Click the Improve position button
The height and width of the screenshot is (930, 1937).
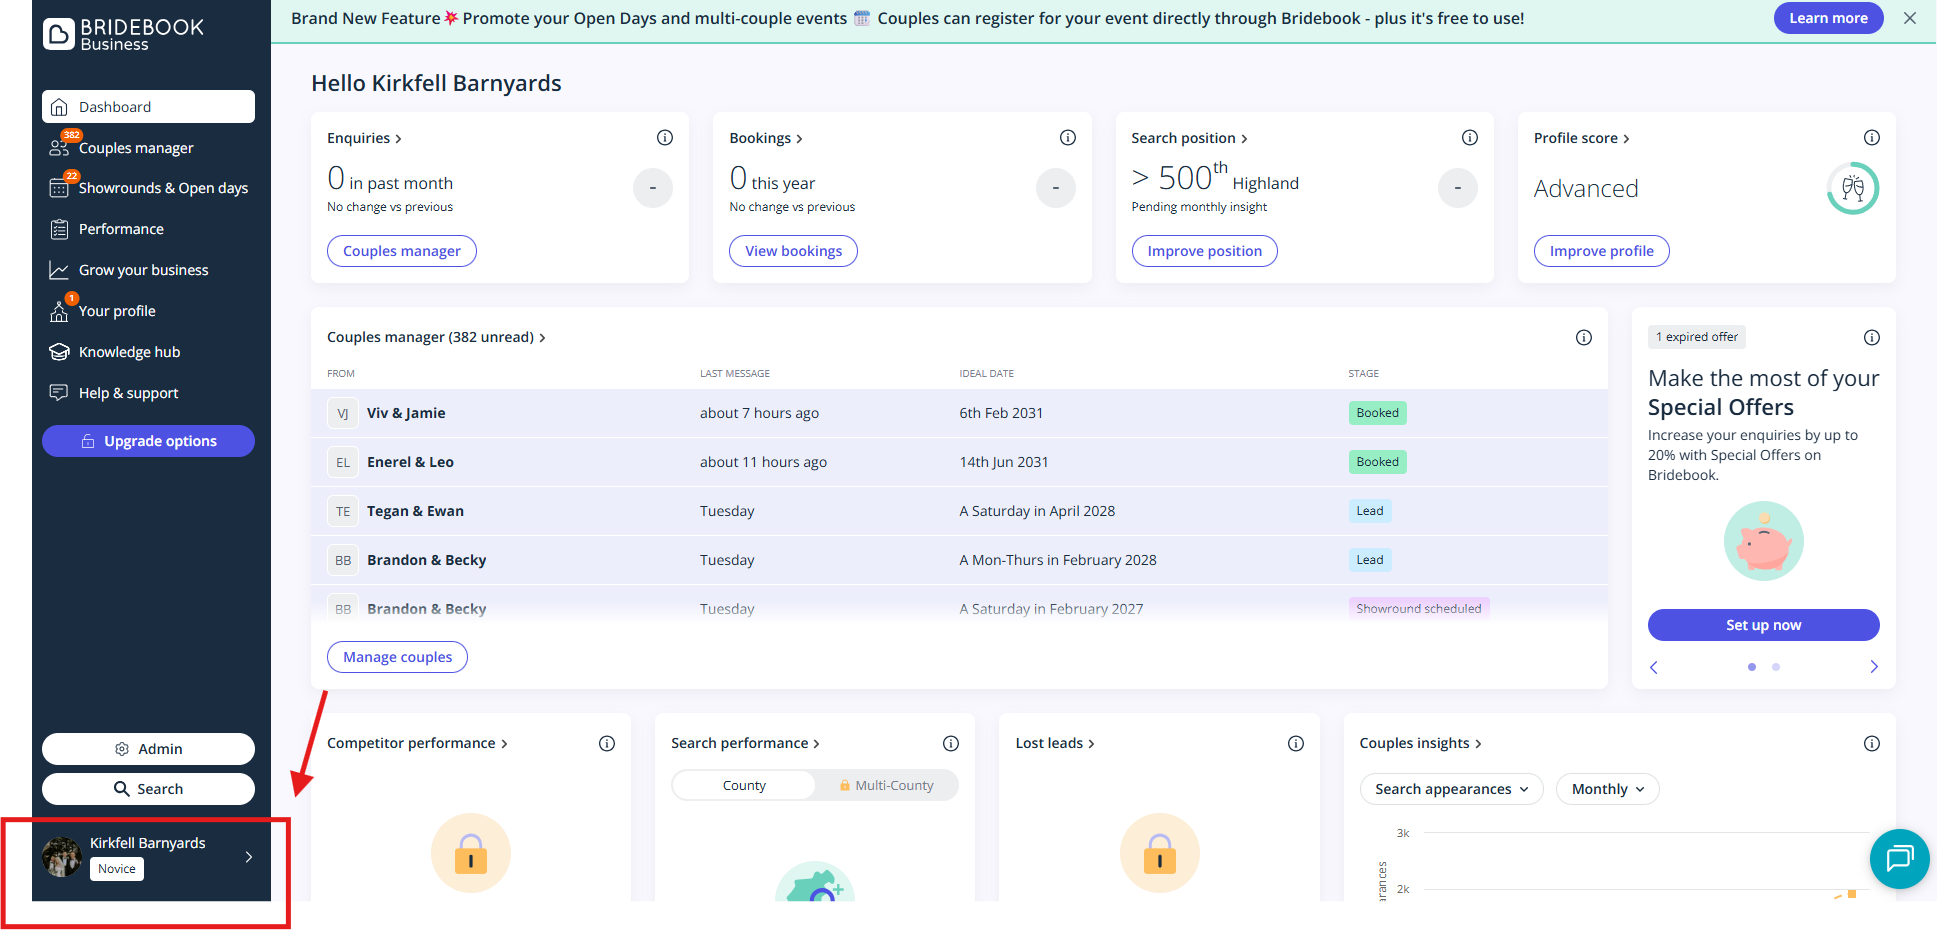click(x=1204, y=251)
